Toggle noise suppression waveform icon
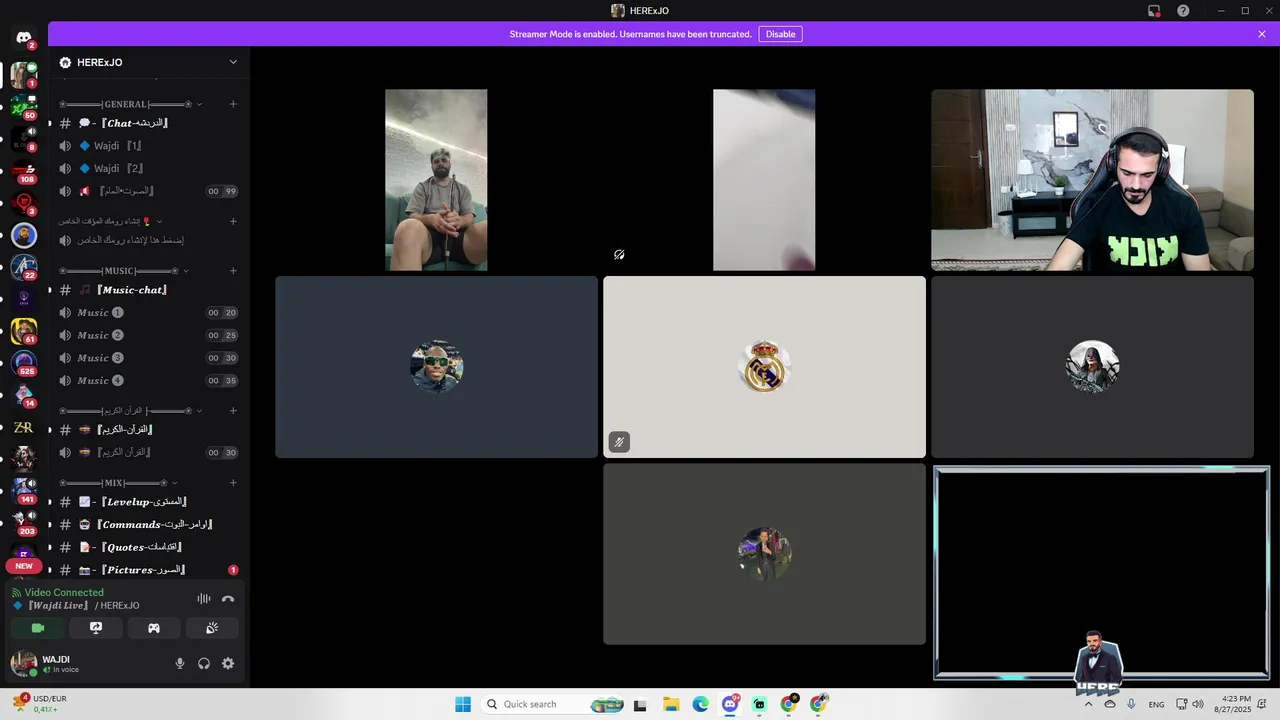This screenshot has height=720, width=1280. [204, 599]
